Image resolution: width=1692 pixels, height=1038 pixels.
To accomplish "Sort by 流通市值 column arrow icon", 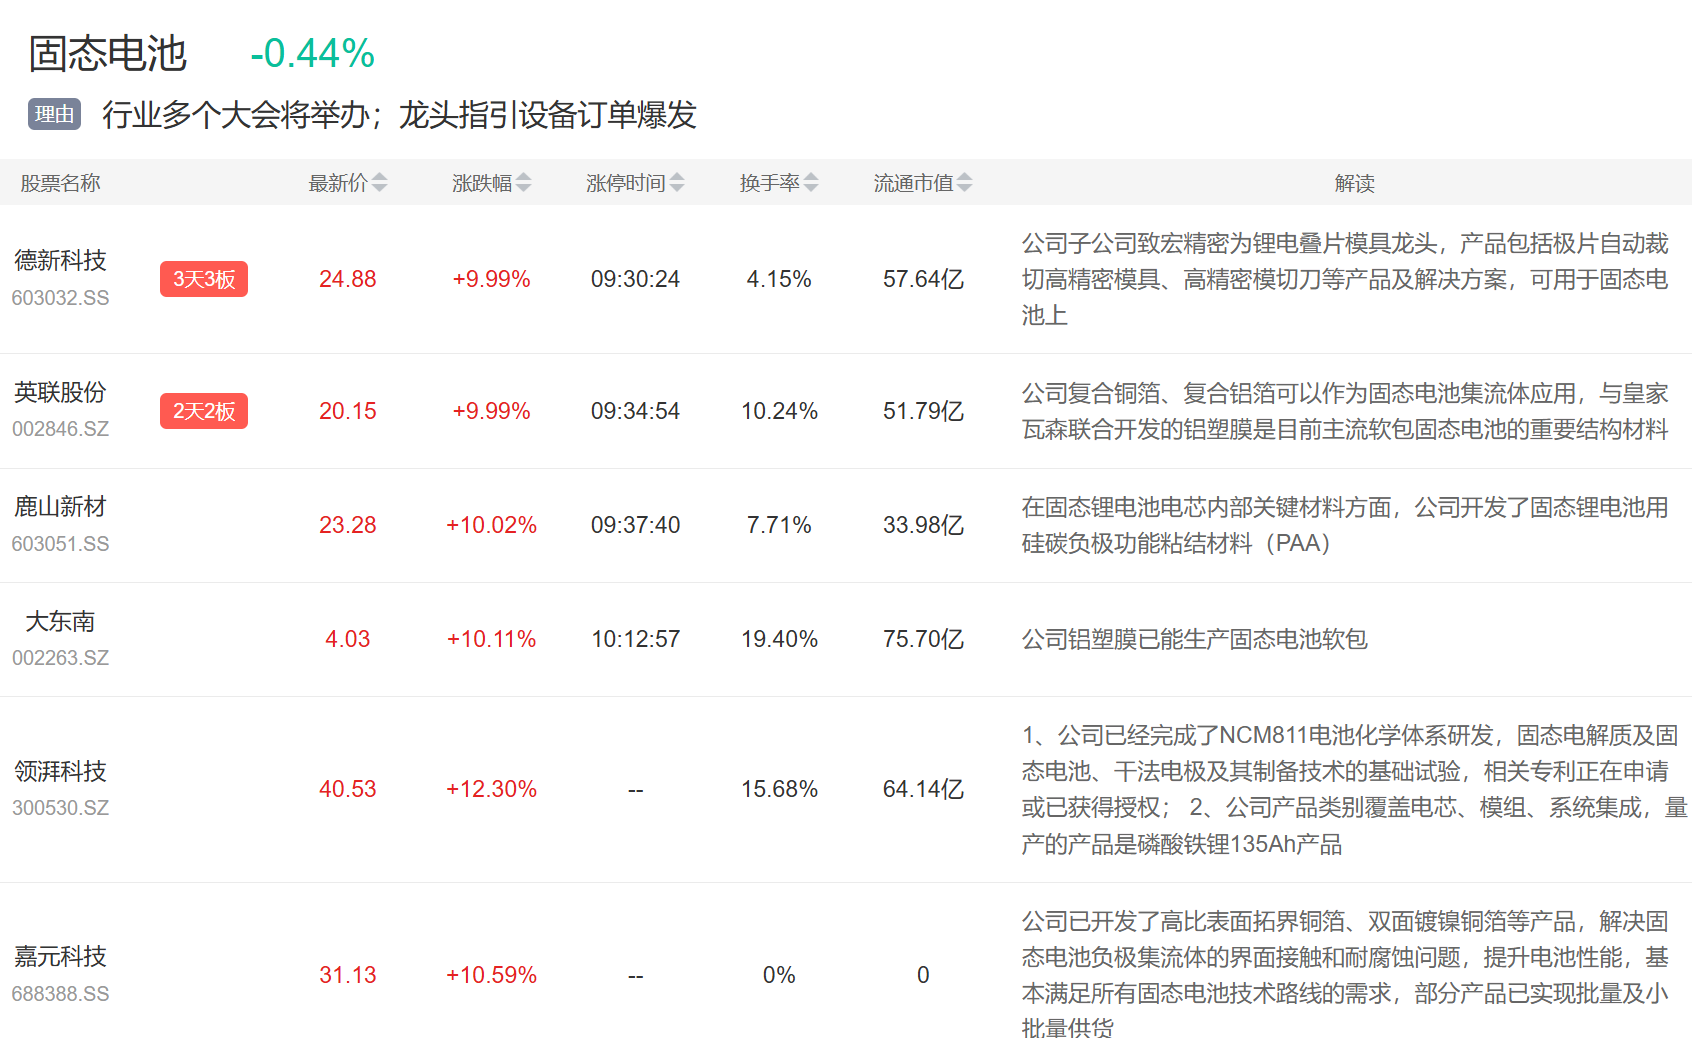I will point(964,183).
